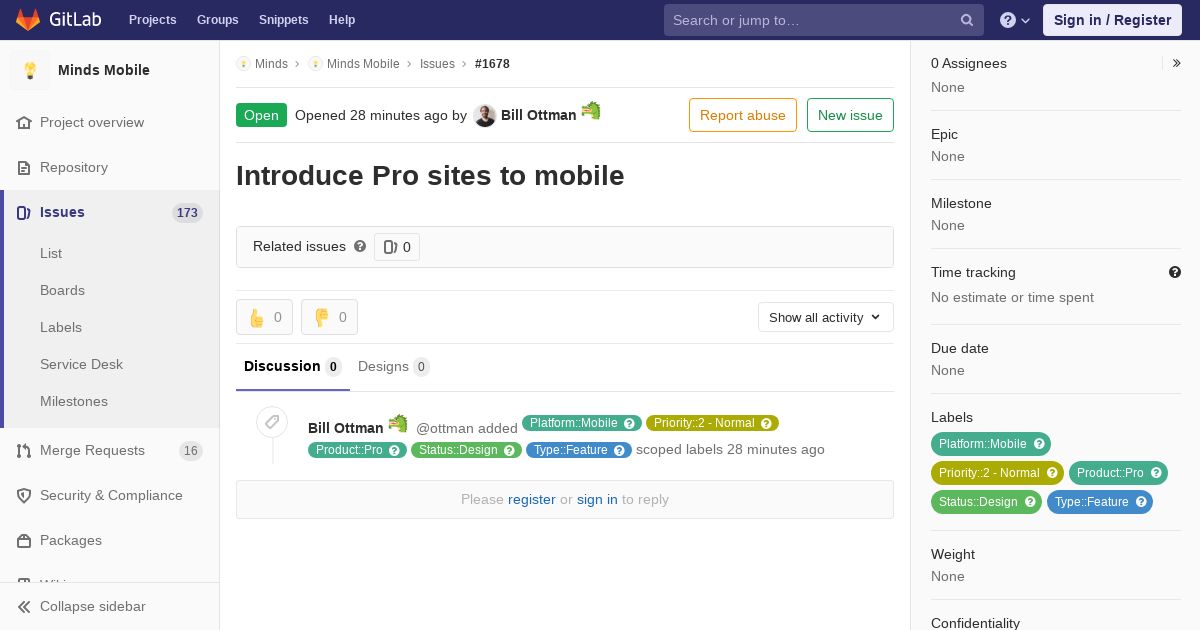Click related issues count badge
This screenshot has height=630, width=1200.
tap(397, 247)
